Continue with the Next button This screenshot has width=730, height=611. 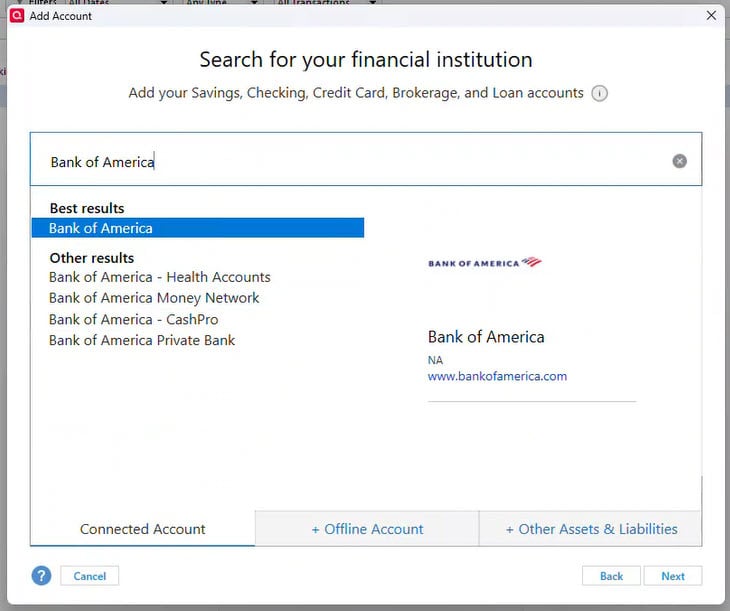(x=673, y=576)
